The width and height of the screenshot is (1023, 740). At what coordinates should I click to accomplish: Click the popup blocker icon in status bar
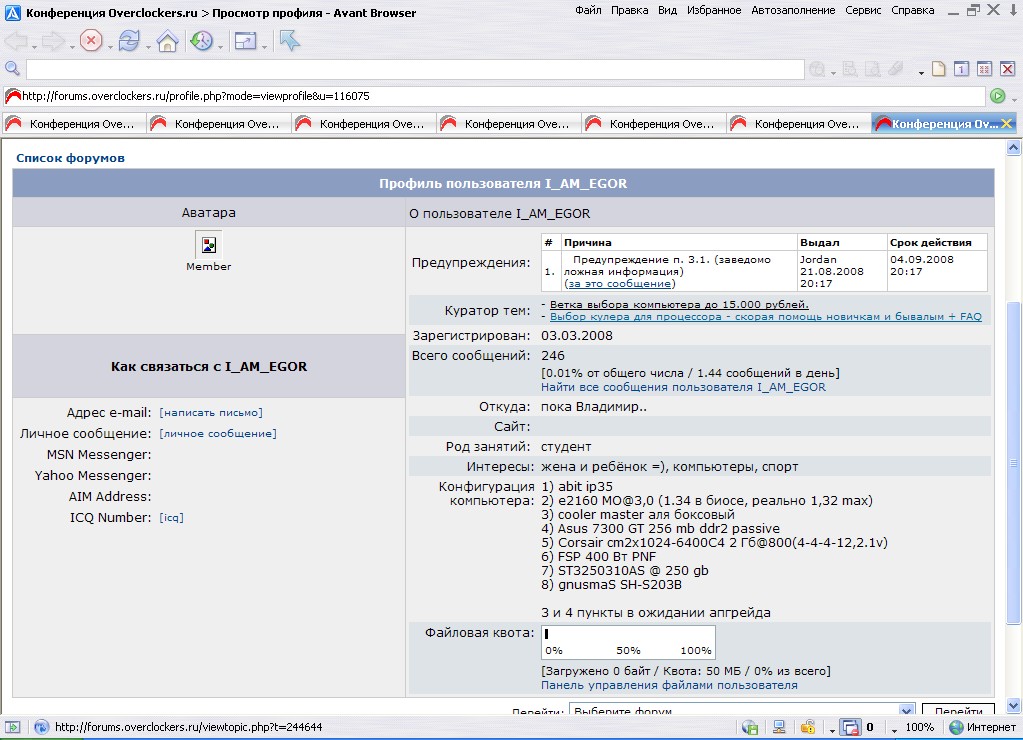(x=851, y=727)
